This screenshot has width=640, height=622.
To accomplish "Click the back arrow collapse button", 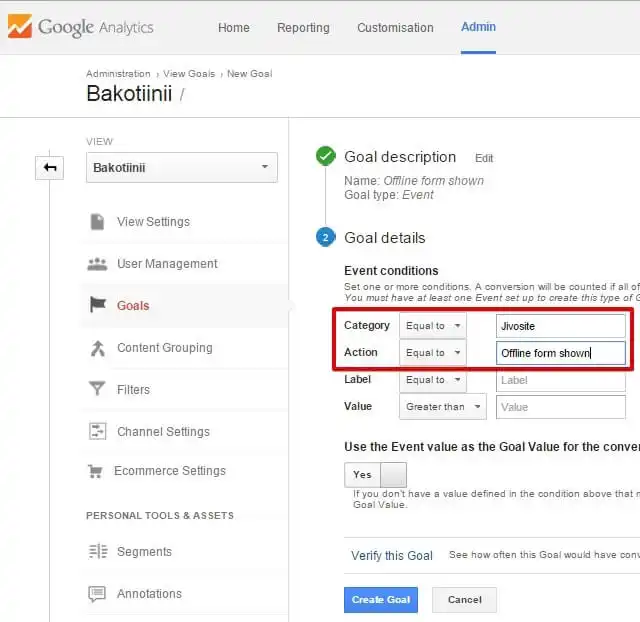I will tap(48, 168).
